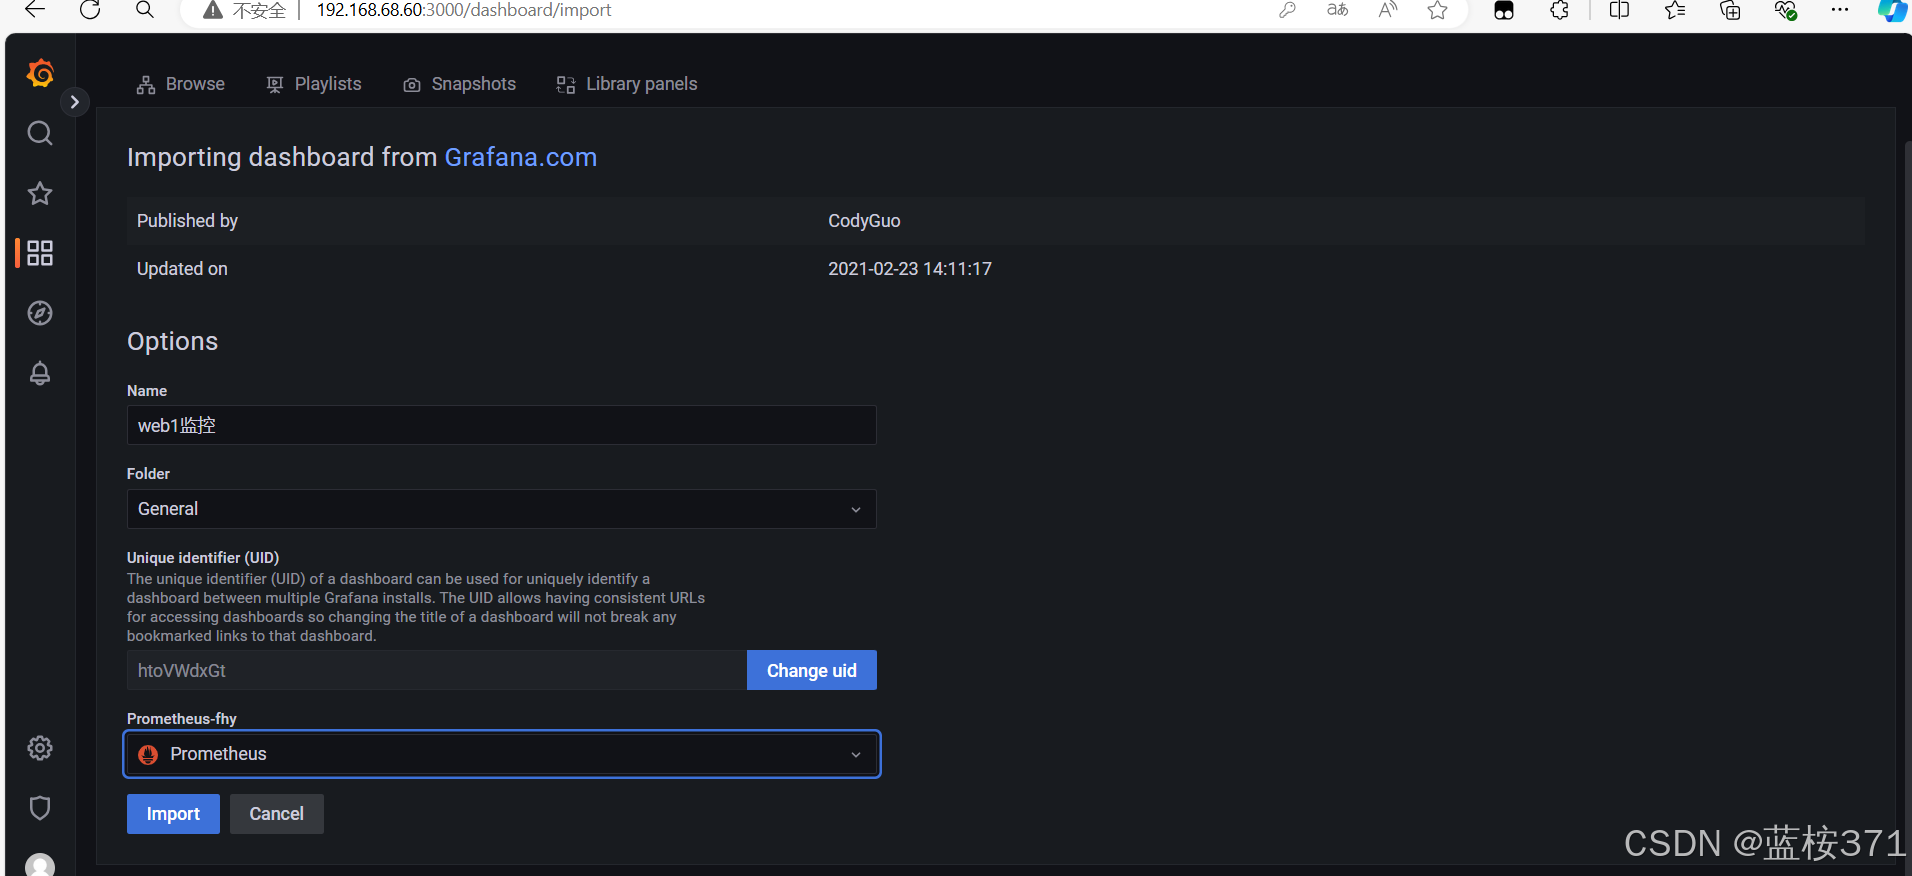Reload the page with refresh icon
The width and height of the screenshot is (1912, 876).
(x=90, y=10)
